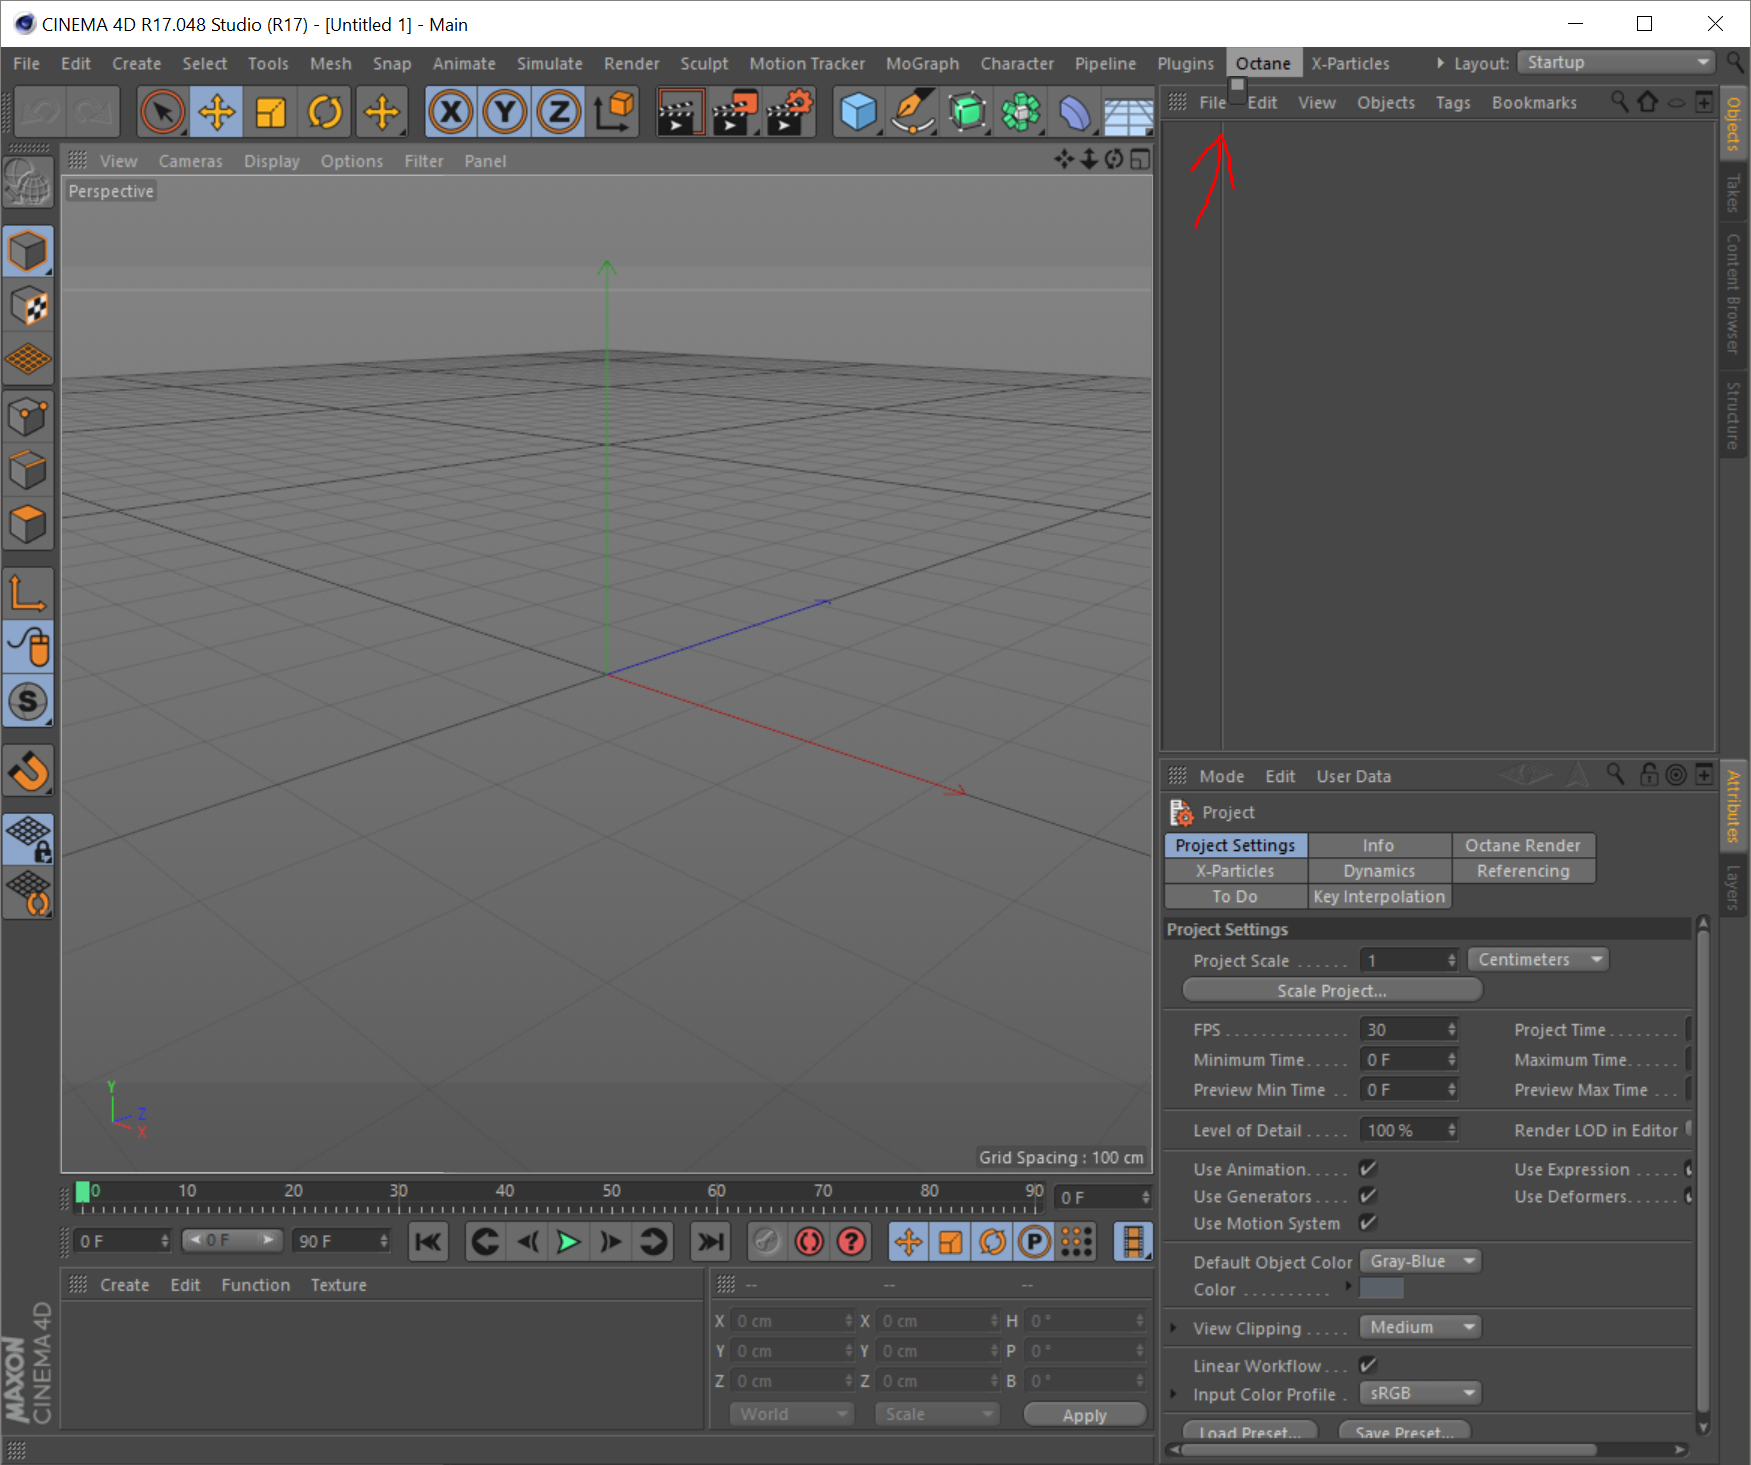Open Edit Render Settings gear clapperboard
This screenshot has width=1751, height=1465.
[790, 112]
